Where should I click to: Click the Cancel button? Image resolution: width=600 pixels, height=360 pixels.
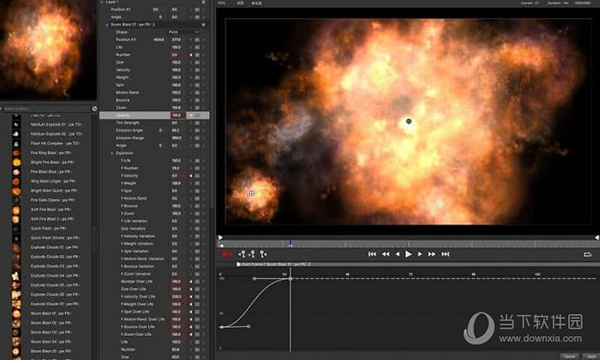tap(569, 356)
